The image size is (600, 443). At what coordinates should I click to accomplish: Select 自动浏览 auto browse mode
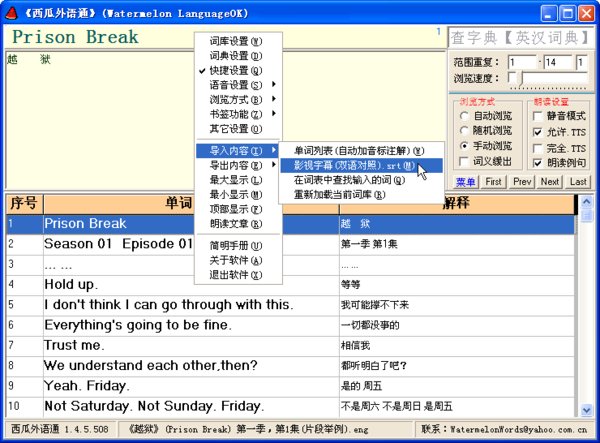click(465, 117)
